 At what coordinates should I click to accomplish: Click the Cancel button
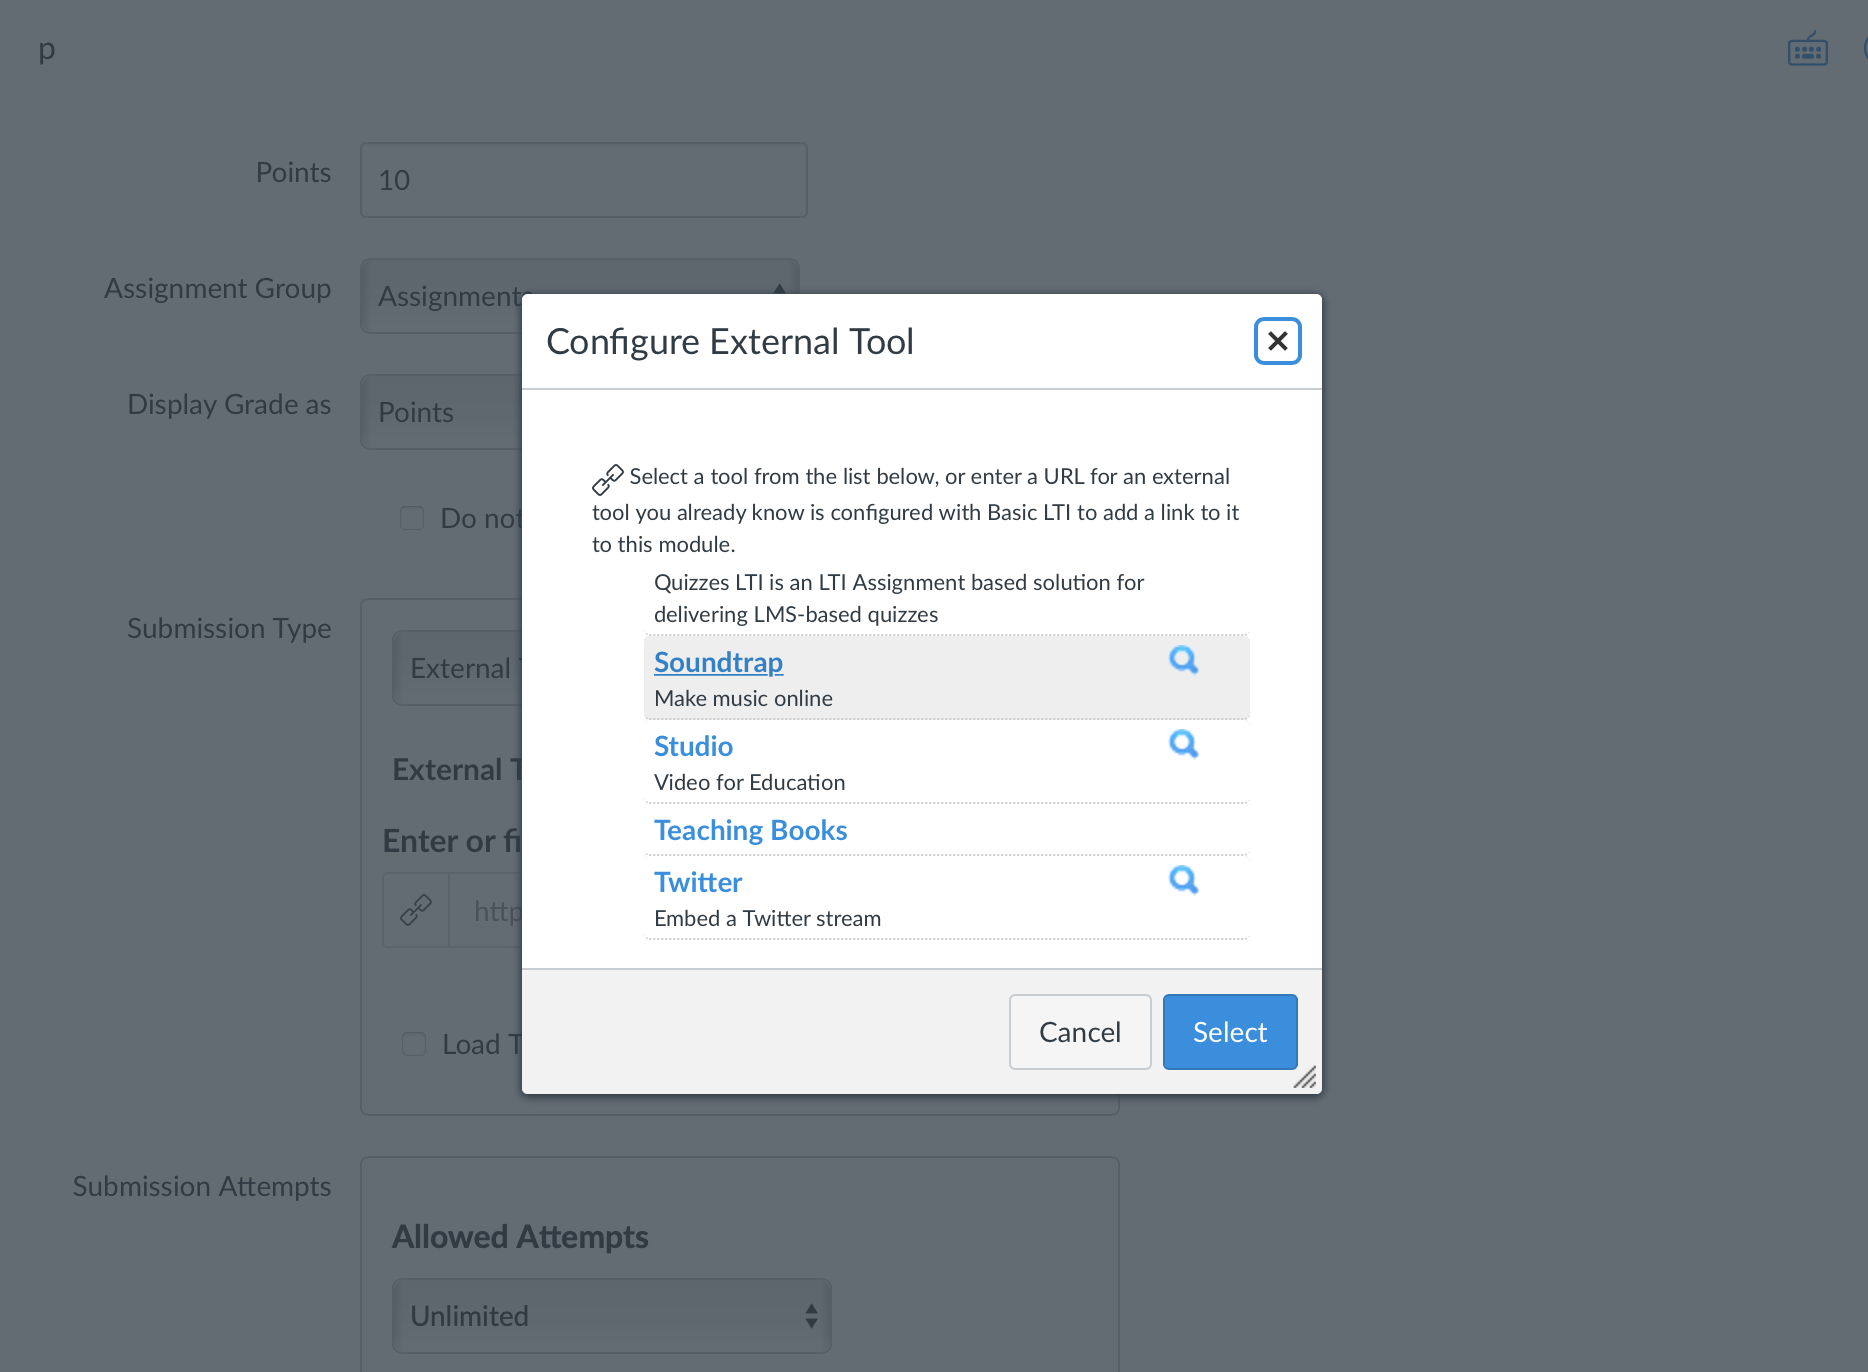point(1080,1032)
